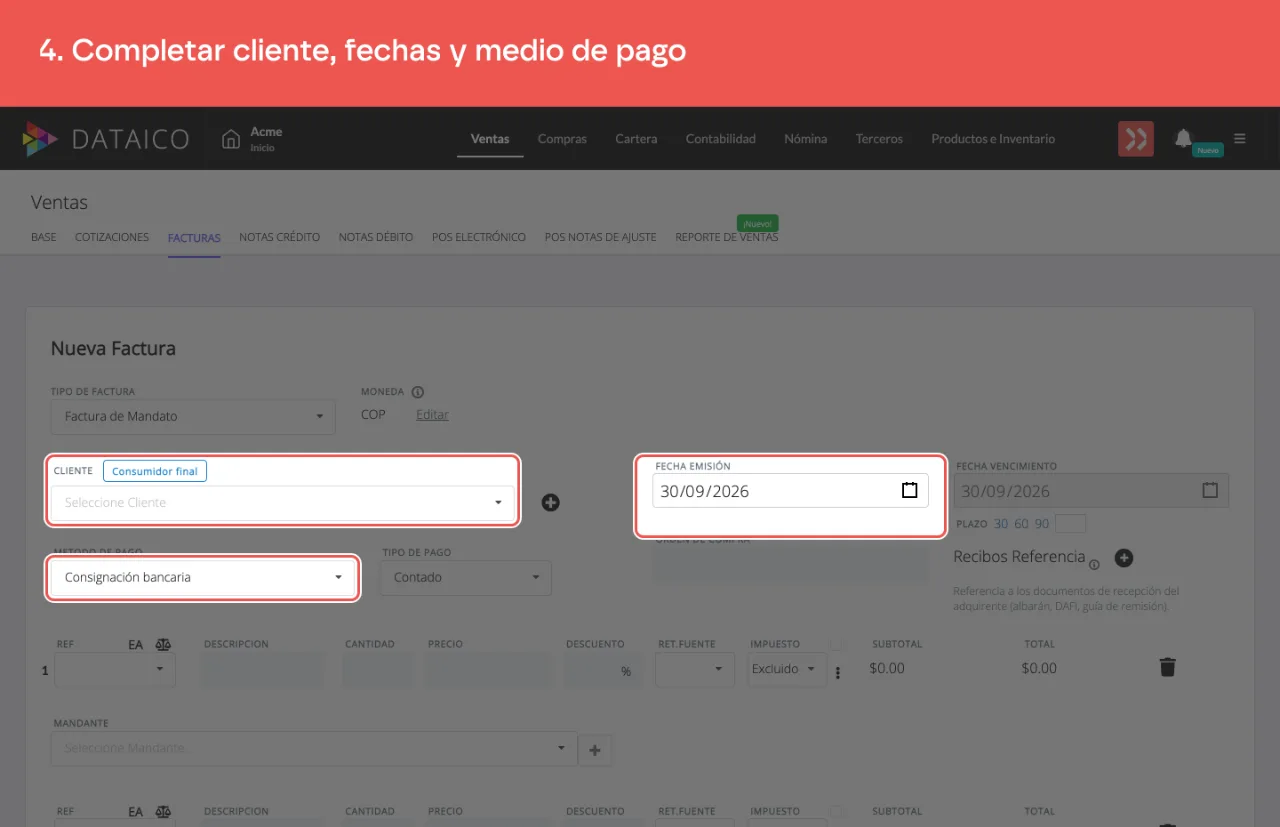Screen dimensions: 1280x827
Task: Click the Editar currency link
Action: [432, 414]
